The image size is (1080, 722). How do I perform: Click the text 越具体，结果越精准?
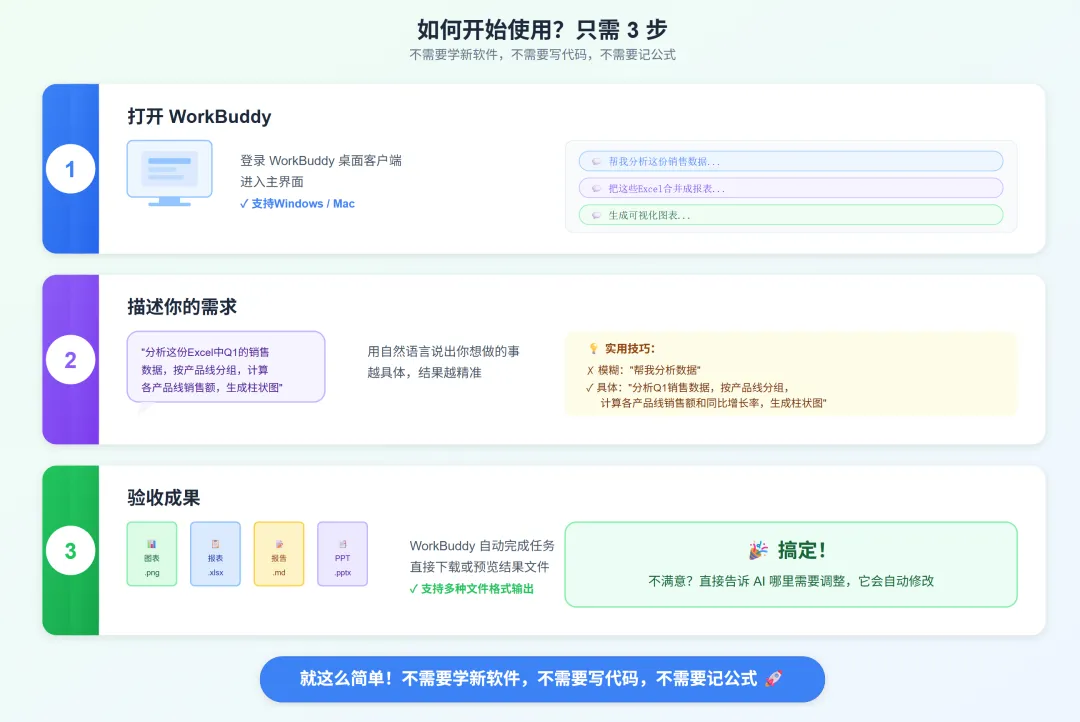pos(424,373)
